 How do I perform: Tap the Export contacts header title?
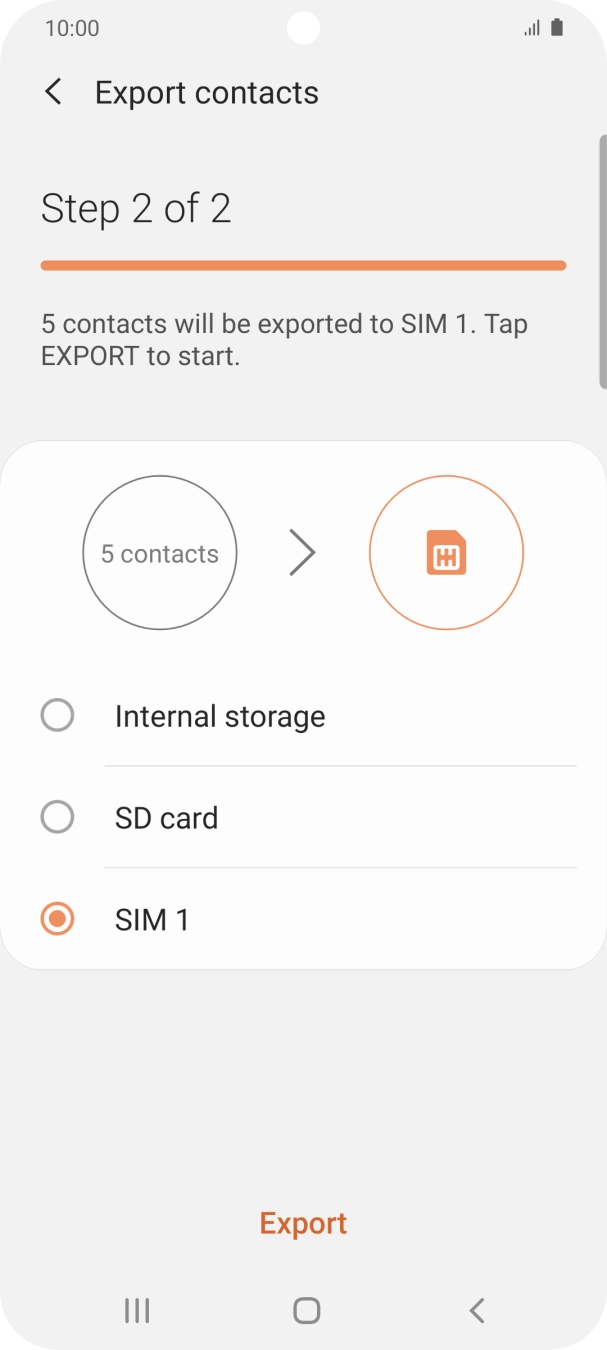pyautogui.click(x=207, y=93)
